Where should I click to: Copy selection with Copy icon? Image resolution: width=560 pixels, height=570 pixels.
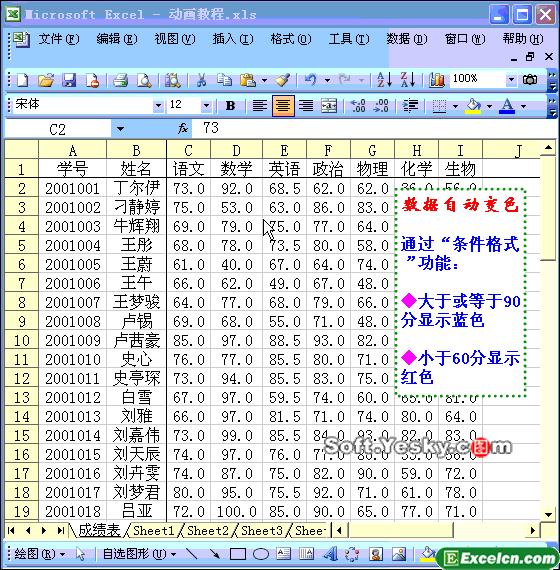(x=224, y=80)
